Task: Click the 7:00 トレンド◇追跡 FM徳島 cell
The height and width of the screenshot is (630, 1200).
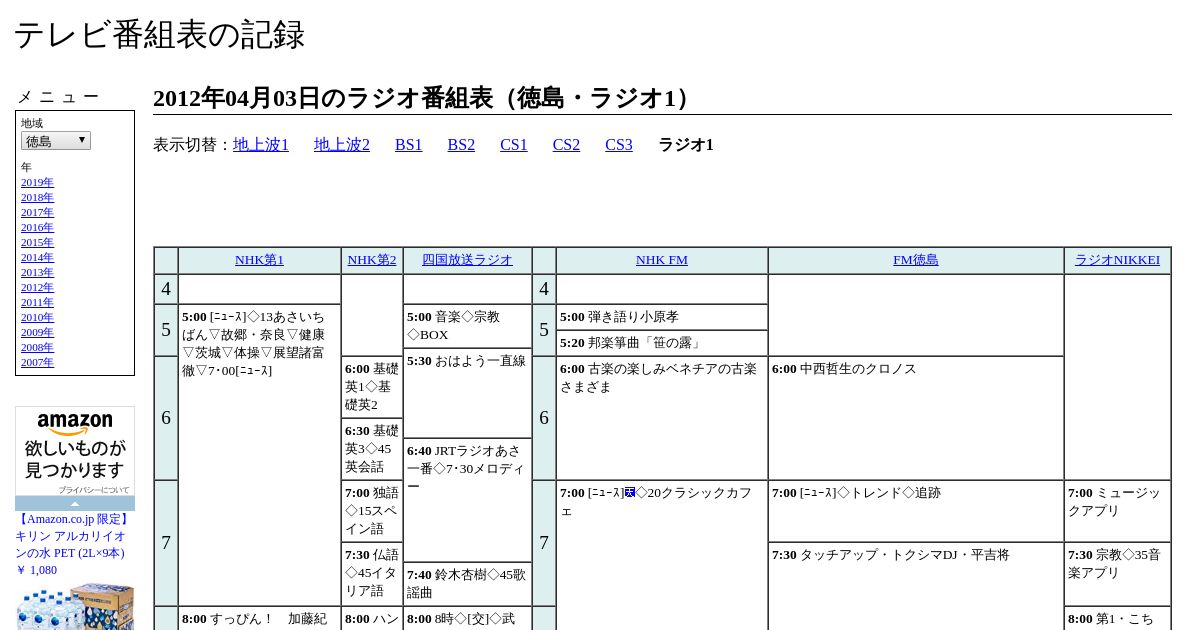Action: [x=916, y=511]
